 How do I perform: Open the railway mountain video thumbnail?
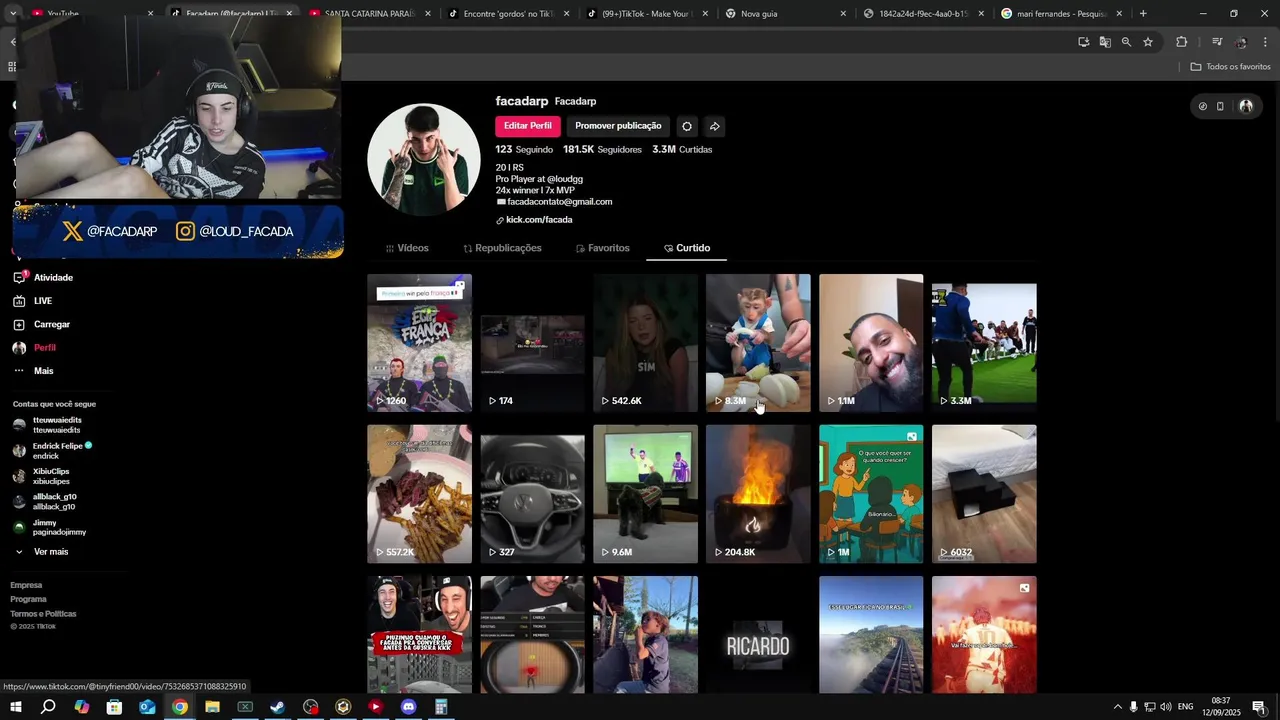[871, 635]
